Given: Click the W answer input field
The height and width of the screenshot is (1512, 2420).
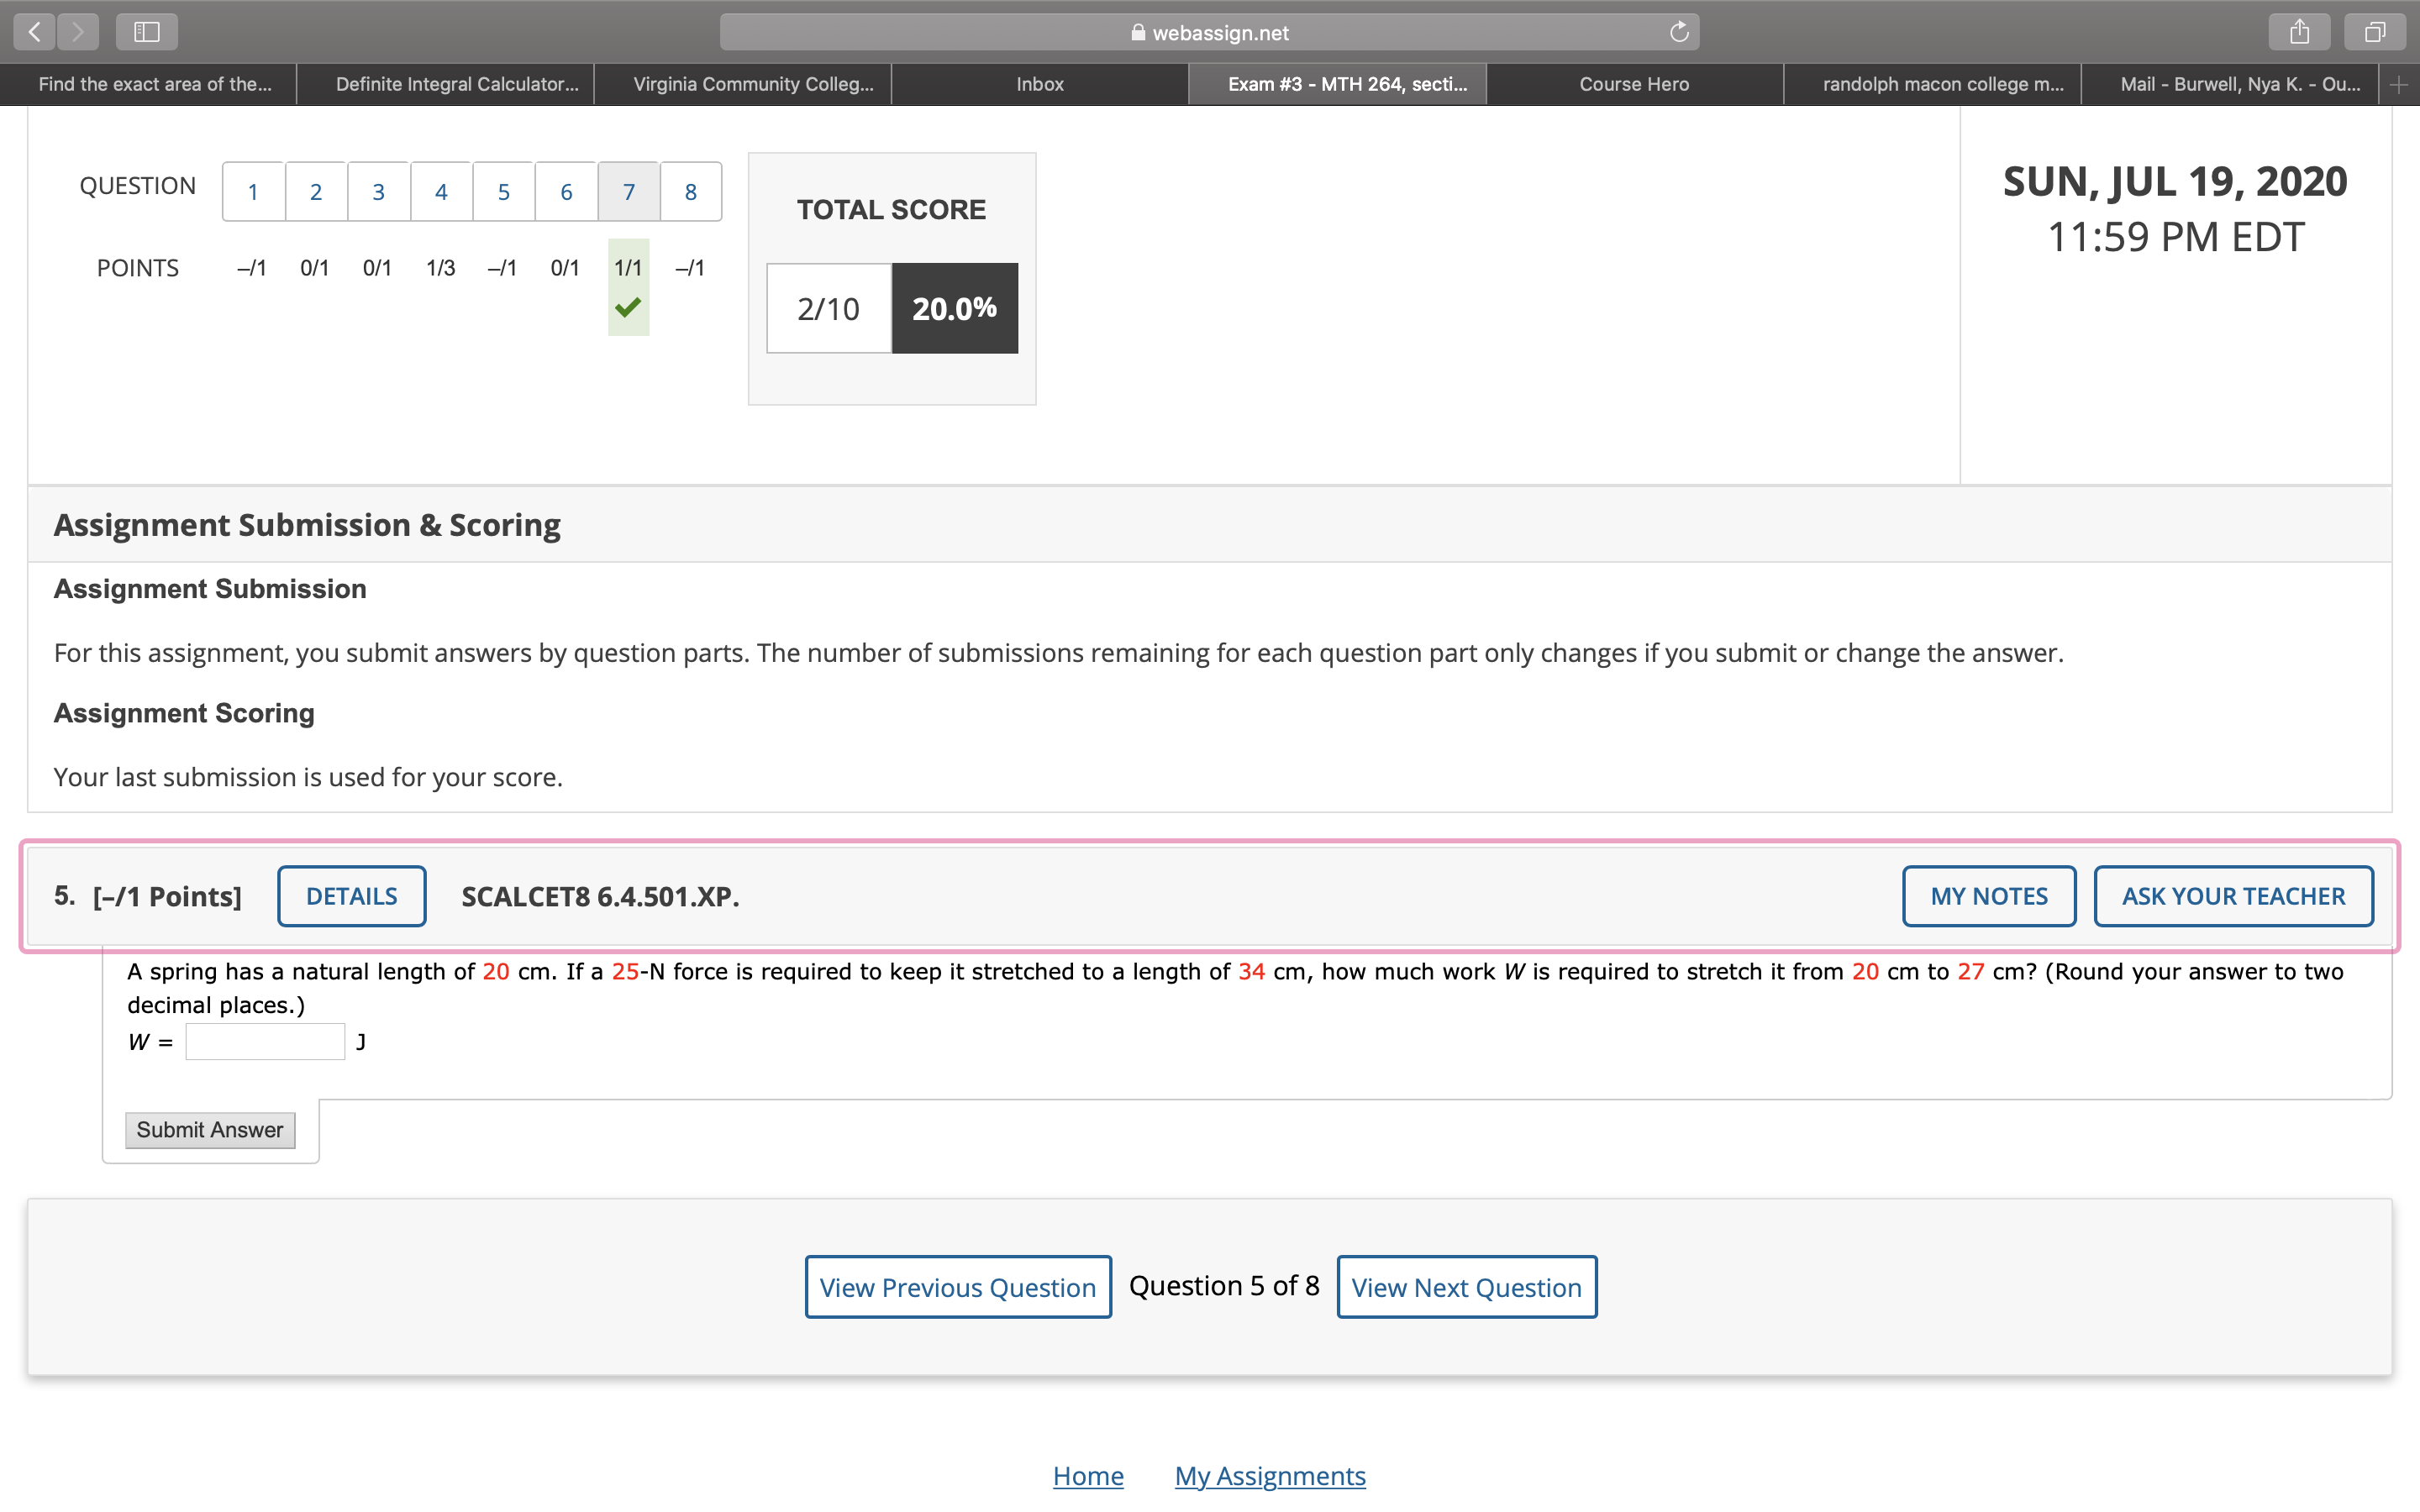Looking at the screenshot, I should point(265,1042).
